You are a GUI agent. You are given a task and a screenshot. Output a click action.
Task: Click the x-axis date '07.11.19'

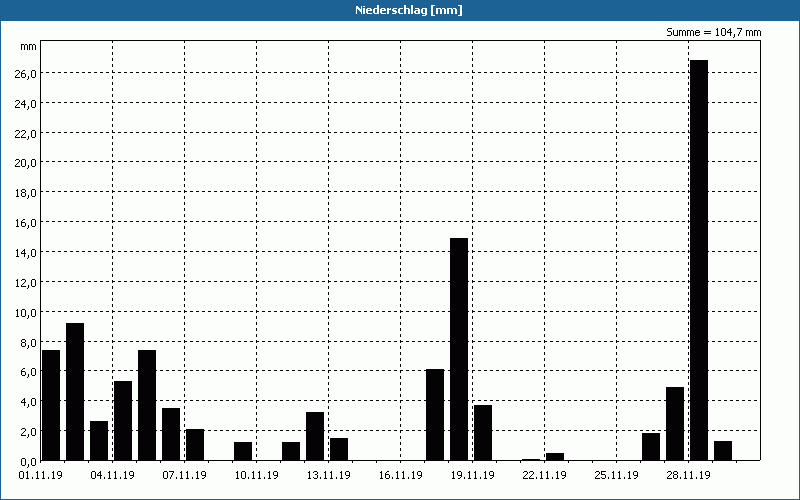coord(185,476)
